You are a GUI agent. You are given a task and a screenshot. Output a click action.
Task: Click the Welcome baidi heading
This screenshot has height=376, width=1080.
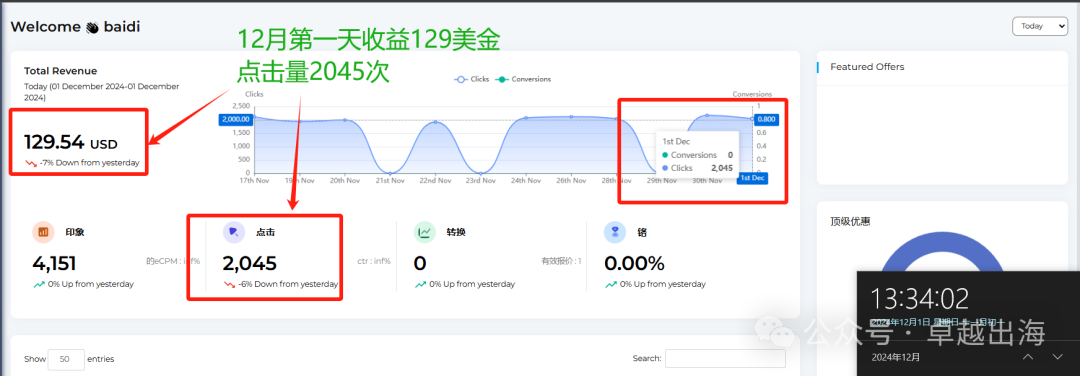[76, 27]
